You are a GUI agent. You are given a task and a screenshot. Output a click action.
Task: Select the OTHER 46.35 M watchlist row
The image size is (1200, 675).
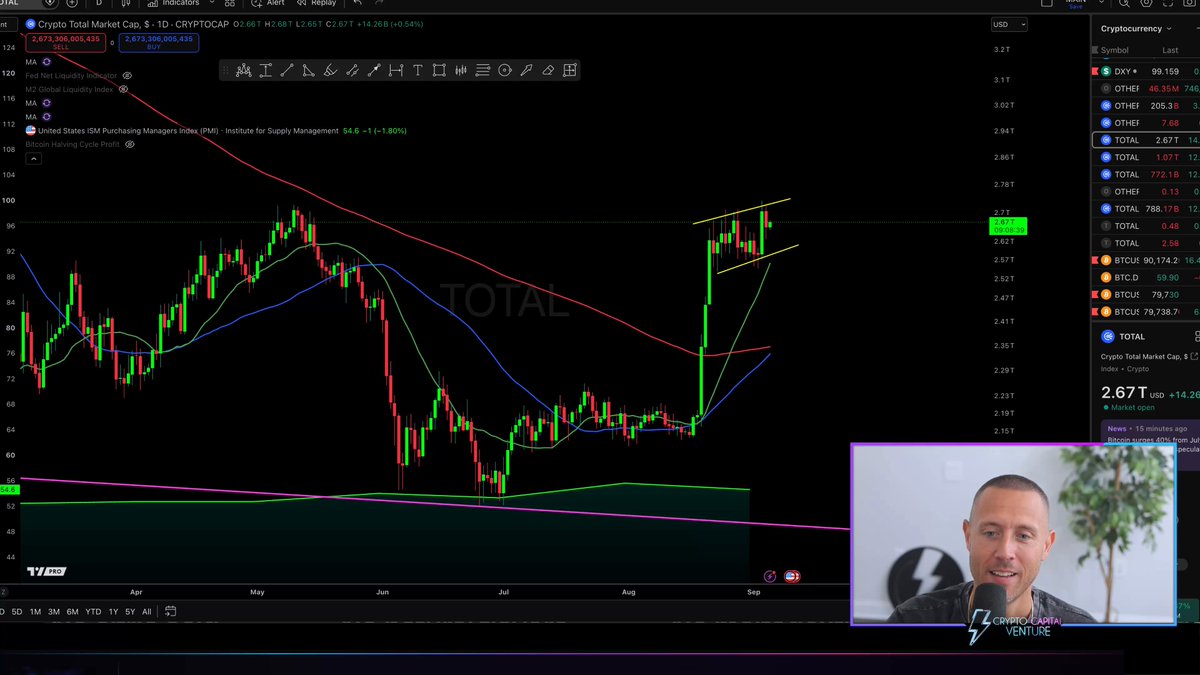pos(1145,89)
